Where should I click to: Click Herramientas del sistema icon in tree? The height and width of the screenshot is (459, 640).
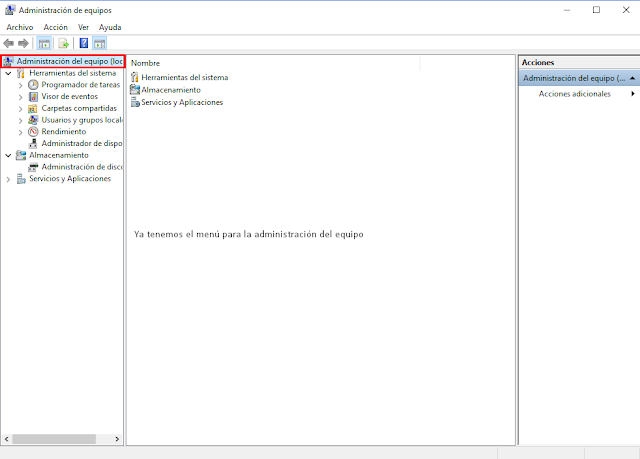[21, 73]
